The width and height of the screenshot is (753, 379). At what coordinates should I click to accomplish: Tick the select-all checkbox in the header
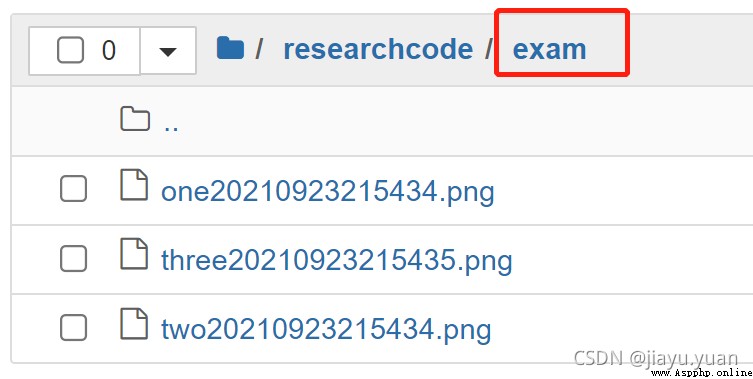[x=70, y=50]
